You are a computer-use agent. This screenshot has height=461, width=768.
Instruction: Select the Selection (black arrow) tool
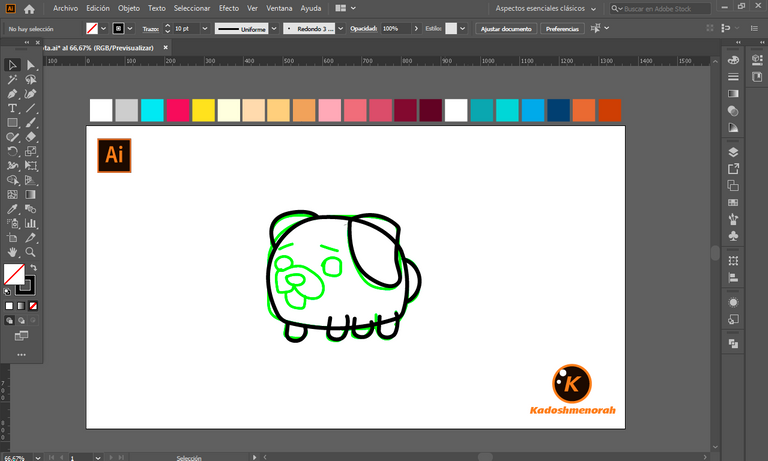click(x=12, y=65)
